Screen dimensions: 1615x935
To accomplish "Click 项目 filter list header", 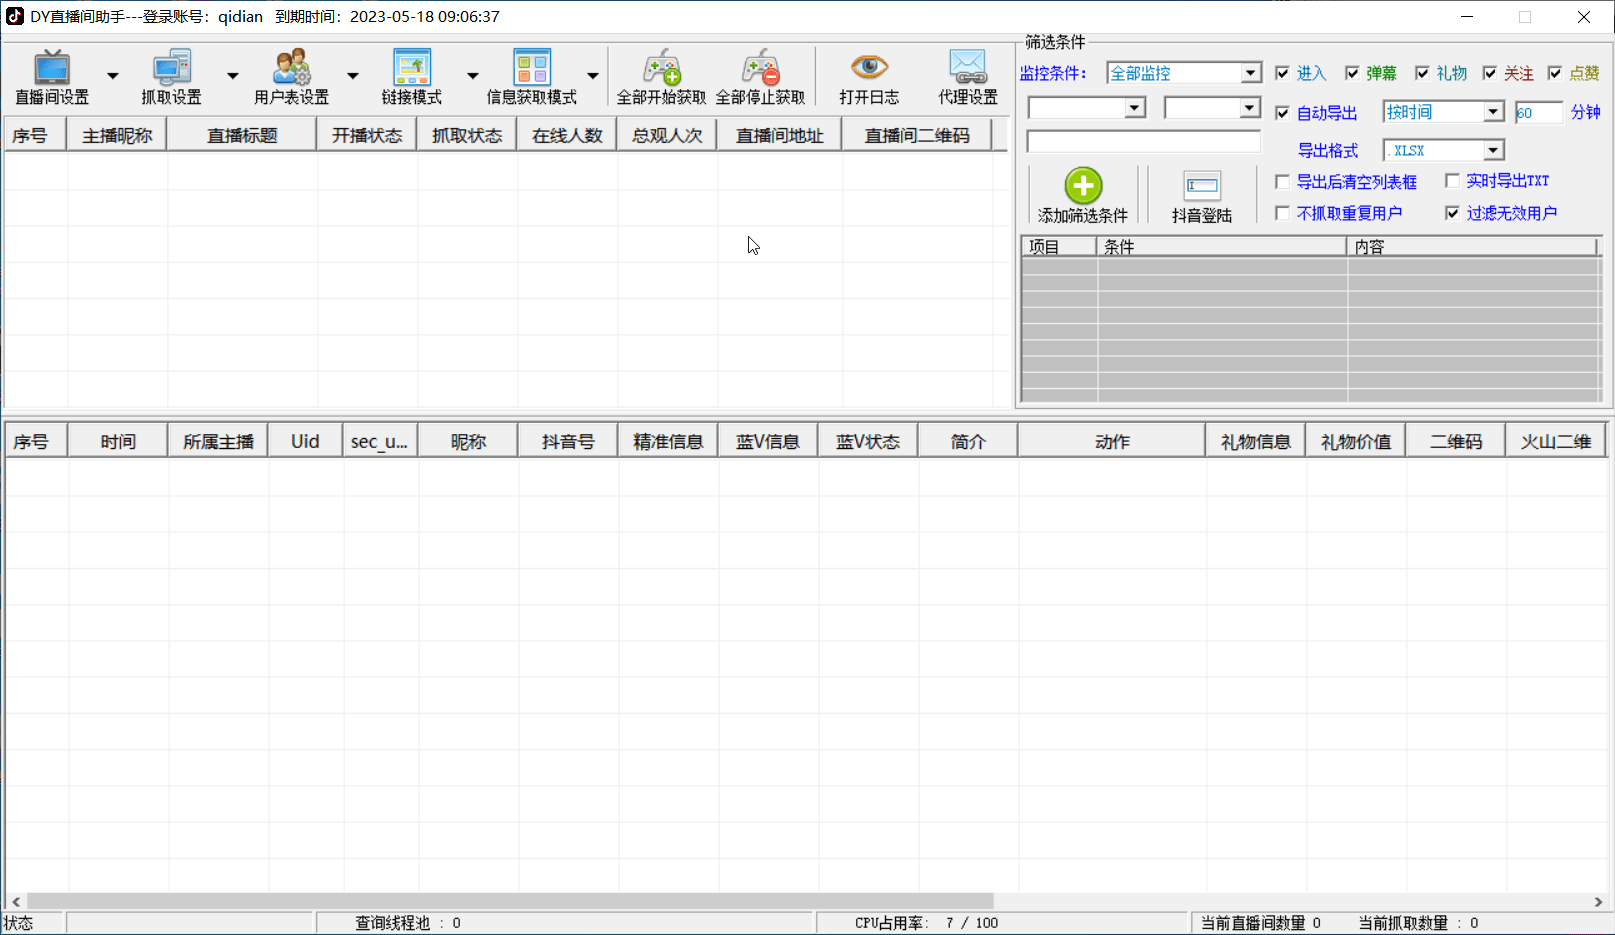I will 1059,247.
